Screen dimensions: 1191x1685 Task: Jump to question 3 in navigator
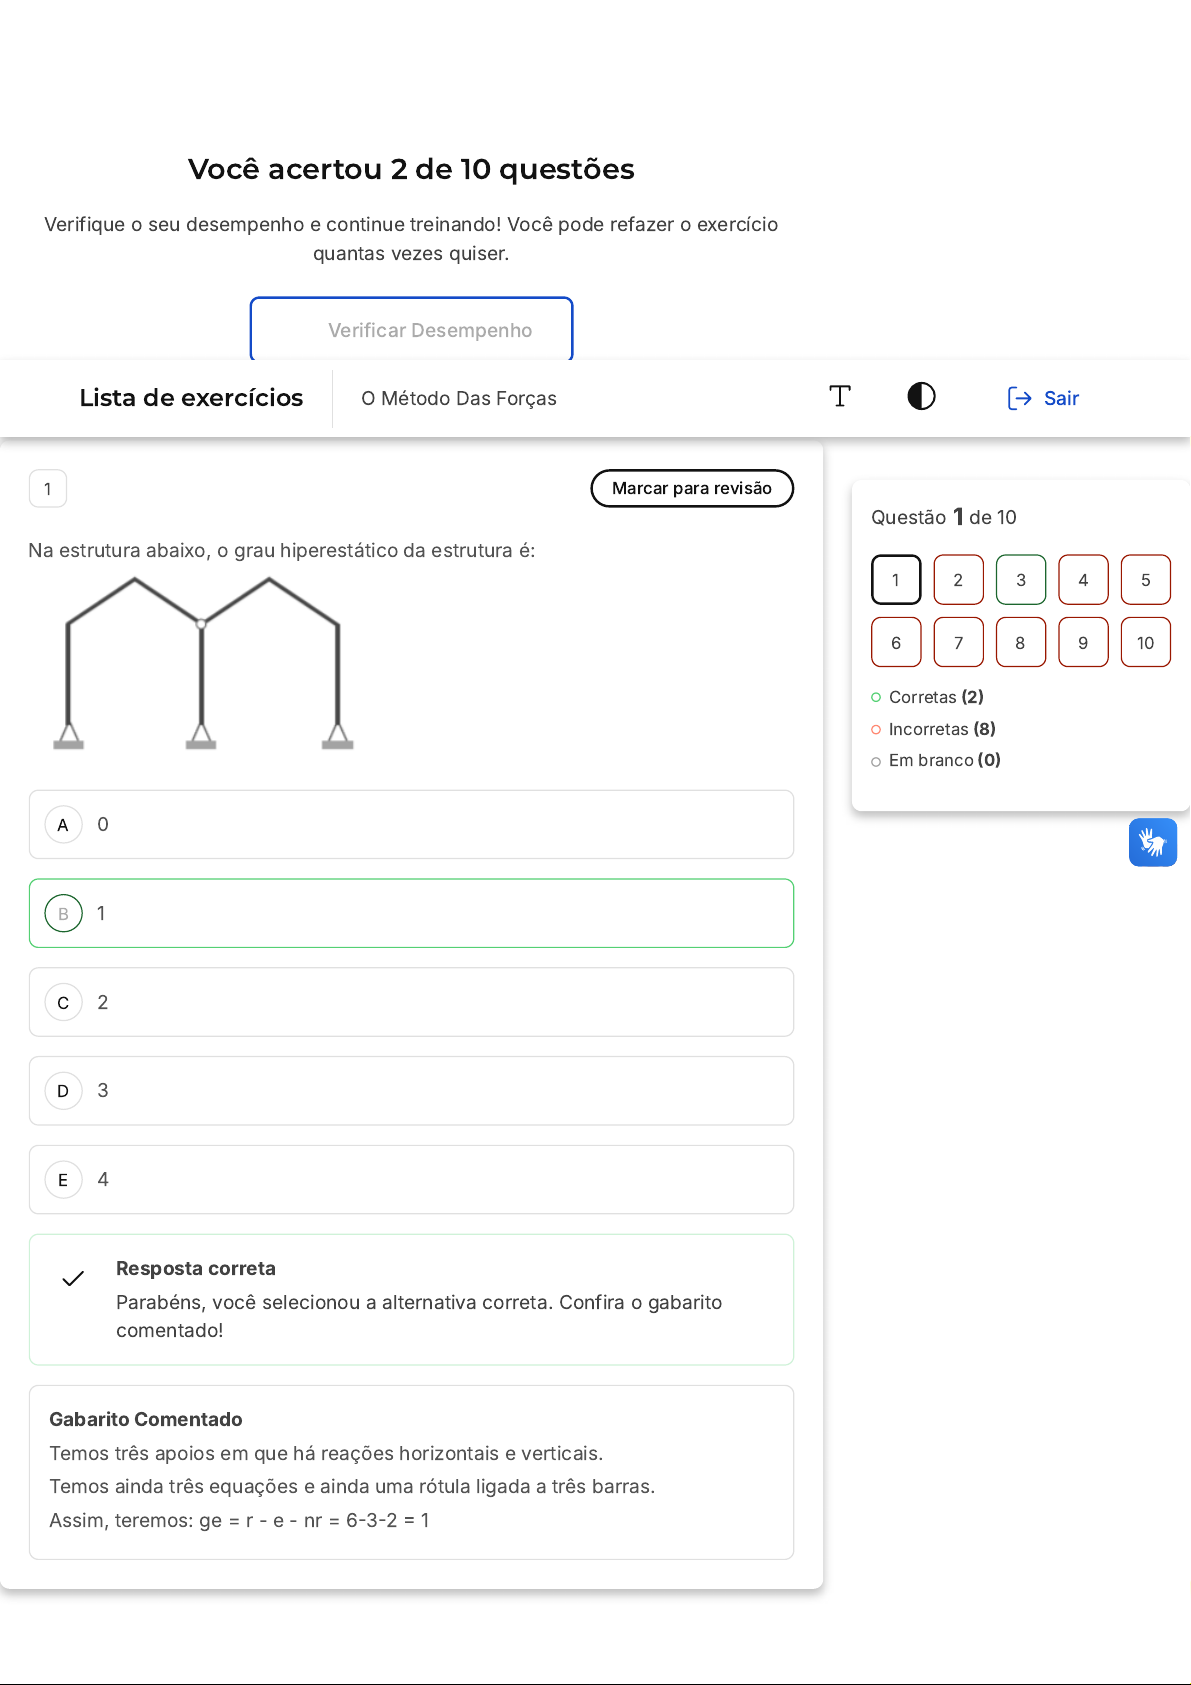tap(1020, 580)
